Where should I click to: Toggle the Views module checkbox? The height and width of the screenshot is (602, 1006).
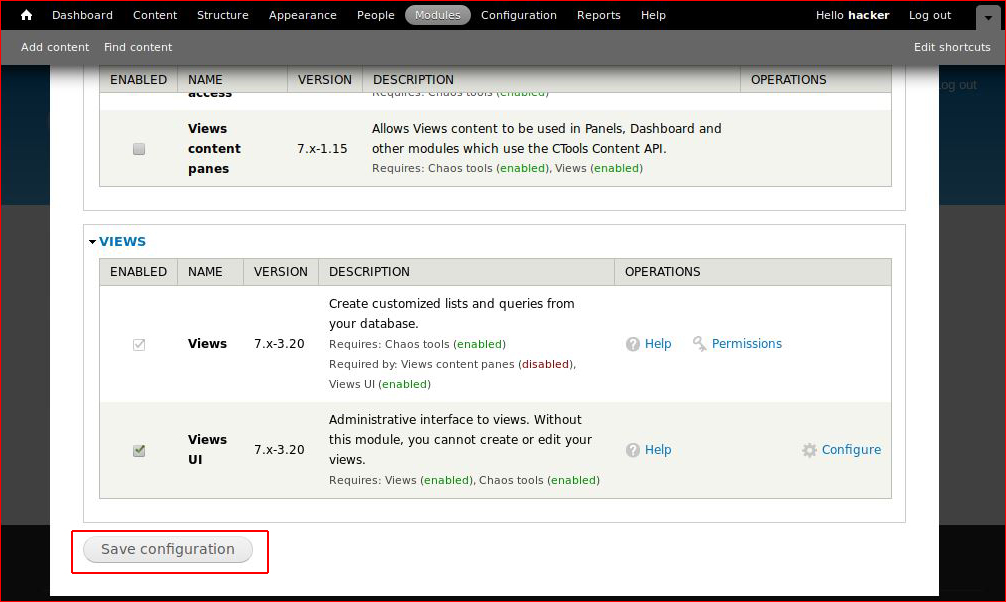tap(139, 345)
